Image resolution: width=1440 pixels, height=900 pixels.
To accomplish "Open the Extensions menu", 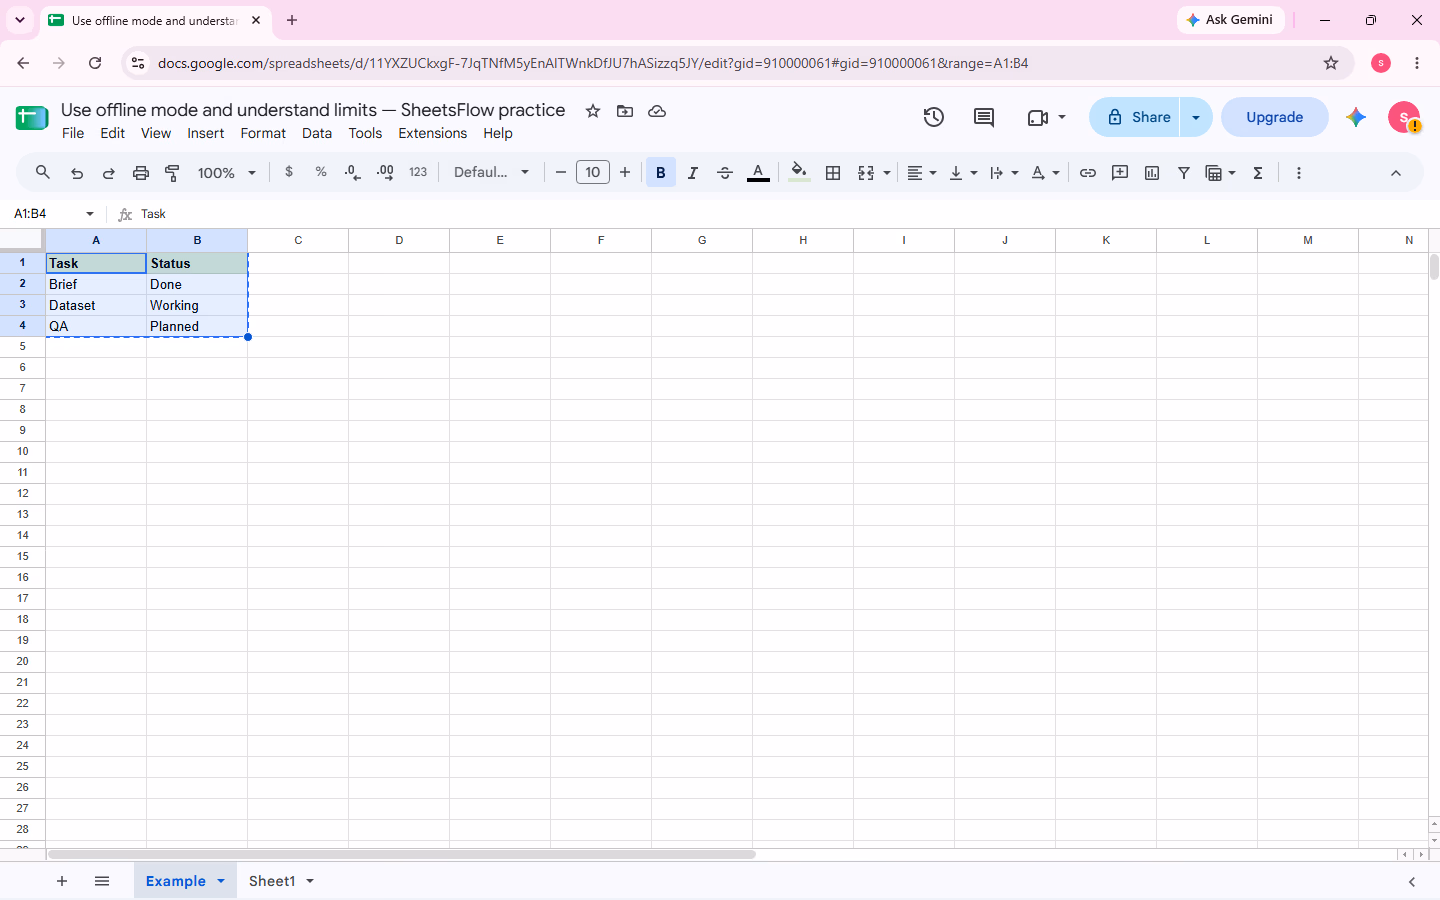I will click(x=433, y=133).
